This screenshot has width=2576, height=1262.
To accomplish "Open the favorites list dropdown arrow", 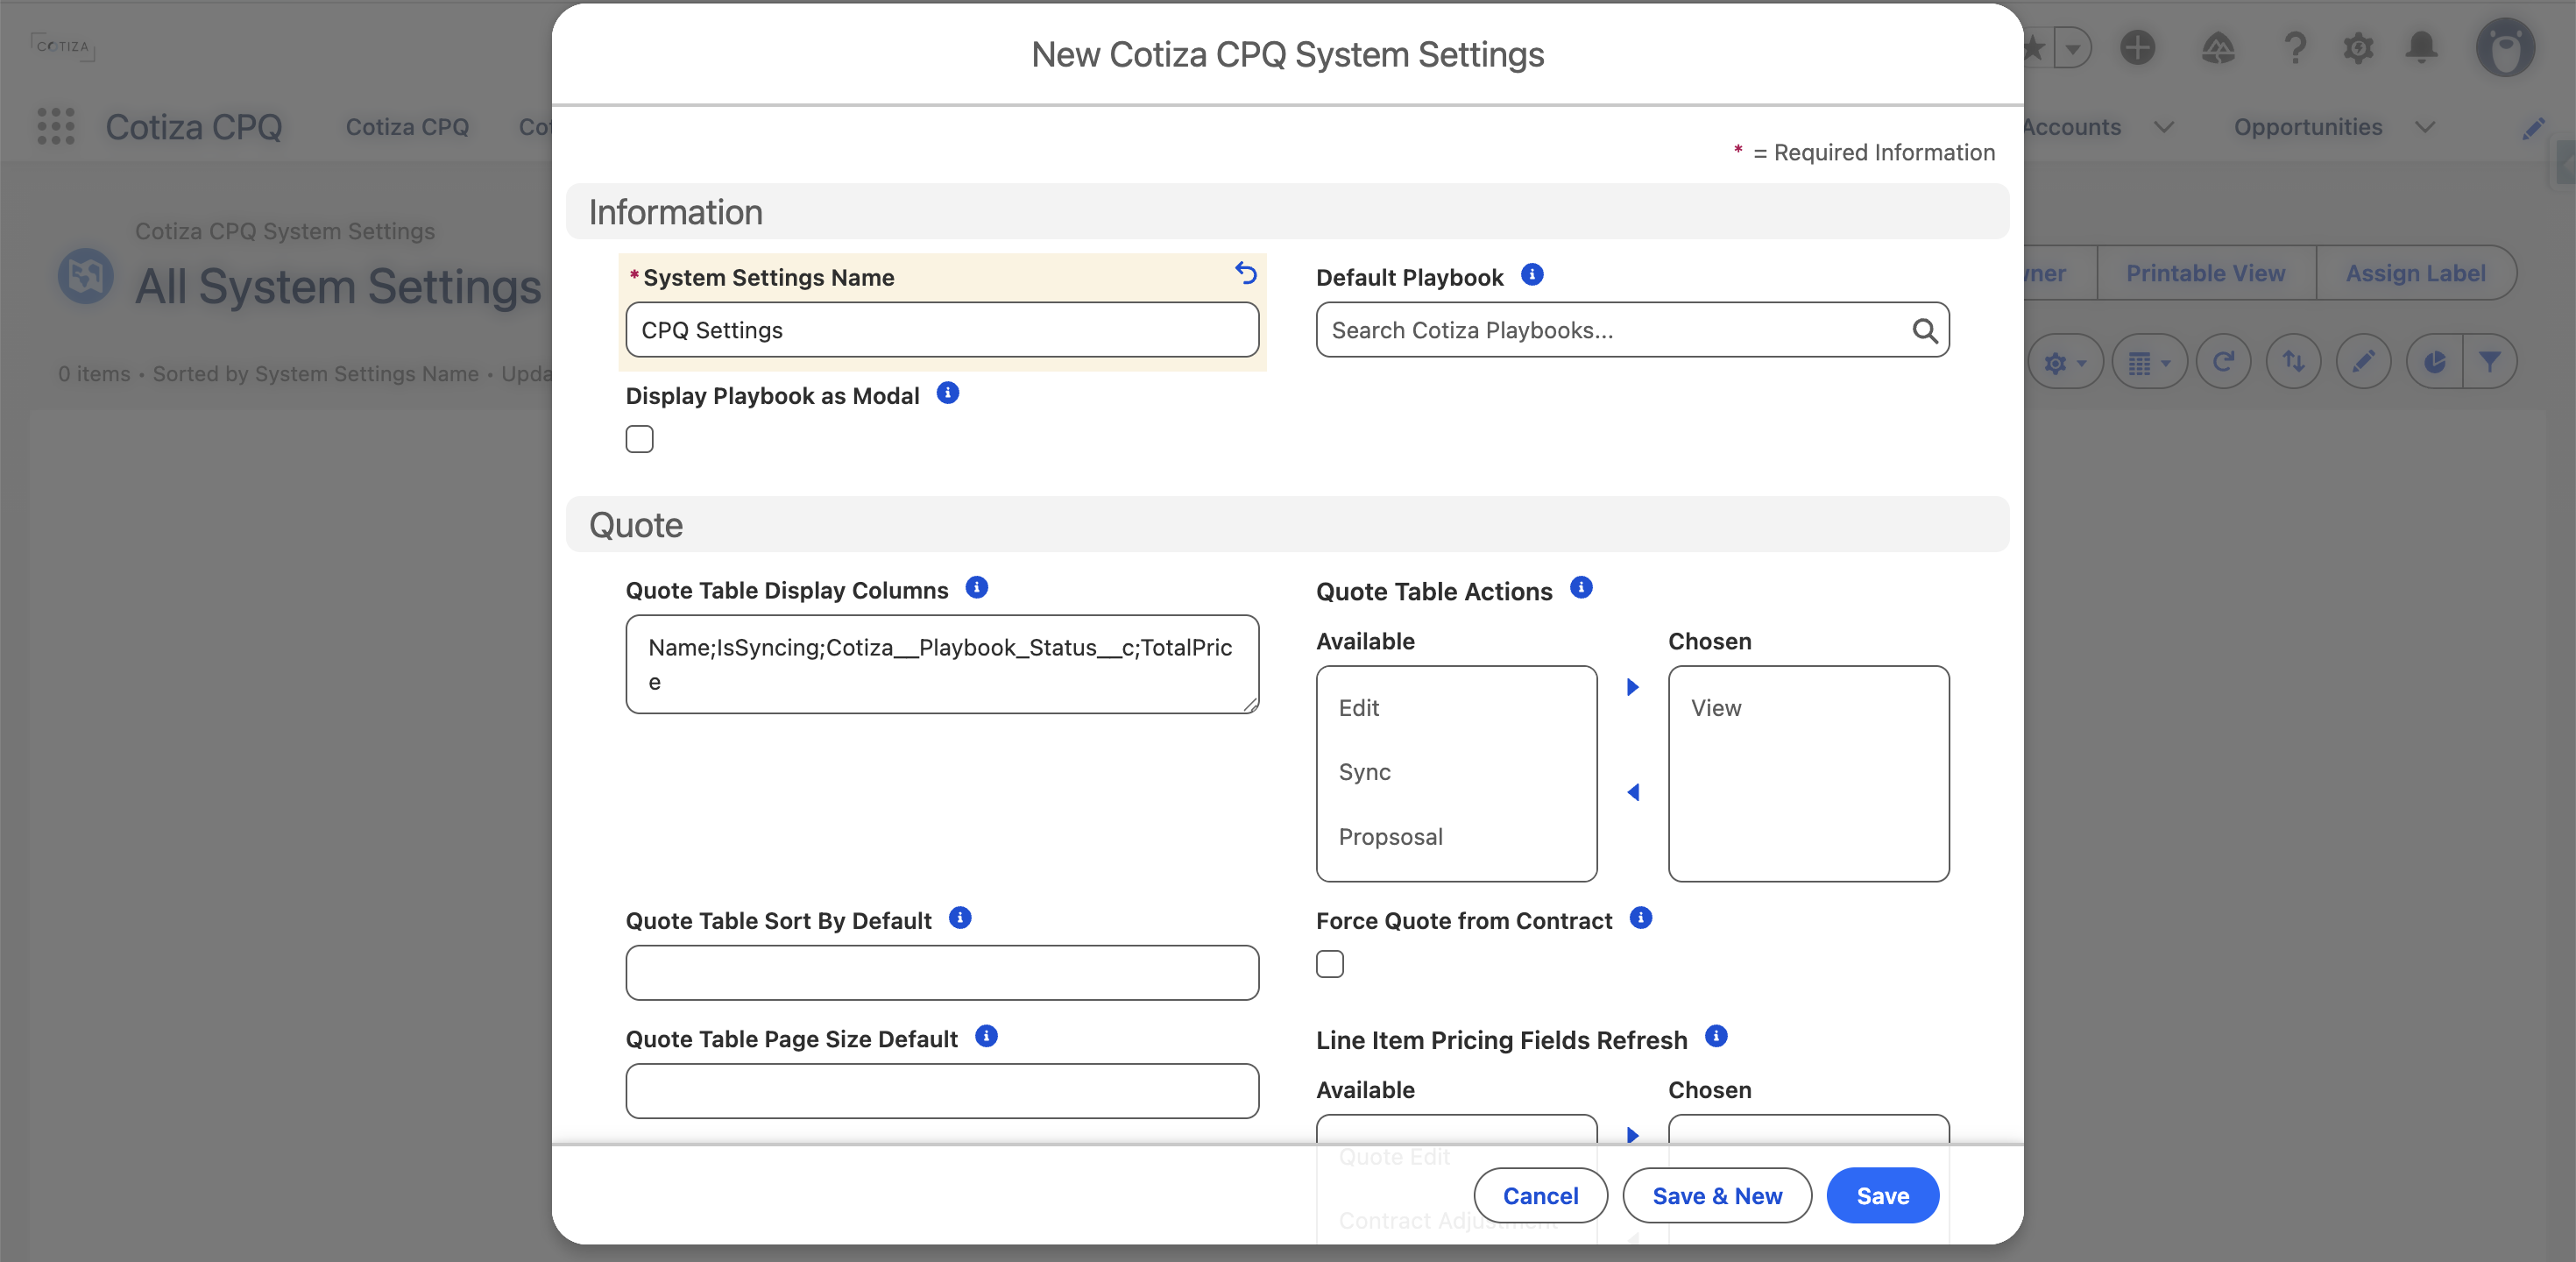I will click(x=2073, y=47).
